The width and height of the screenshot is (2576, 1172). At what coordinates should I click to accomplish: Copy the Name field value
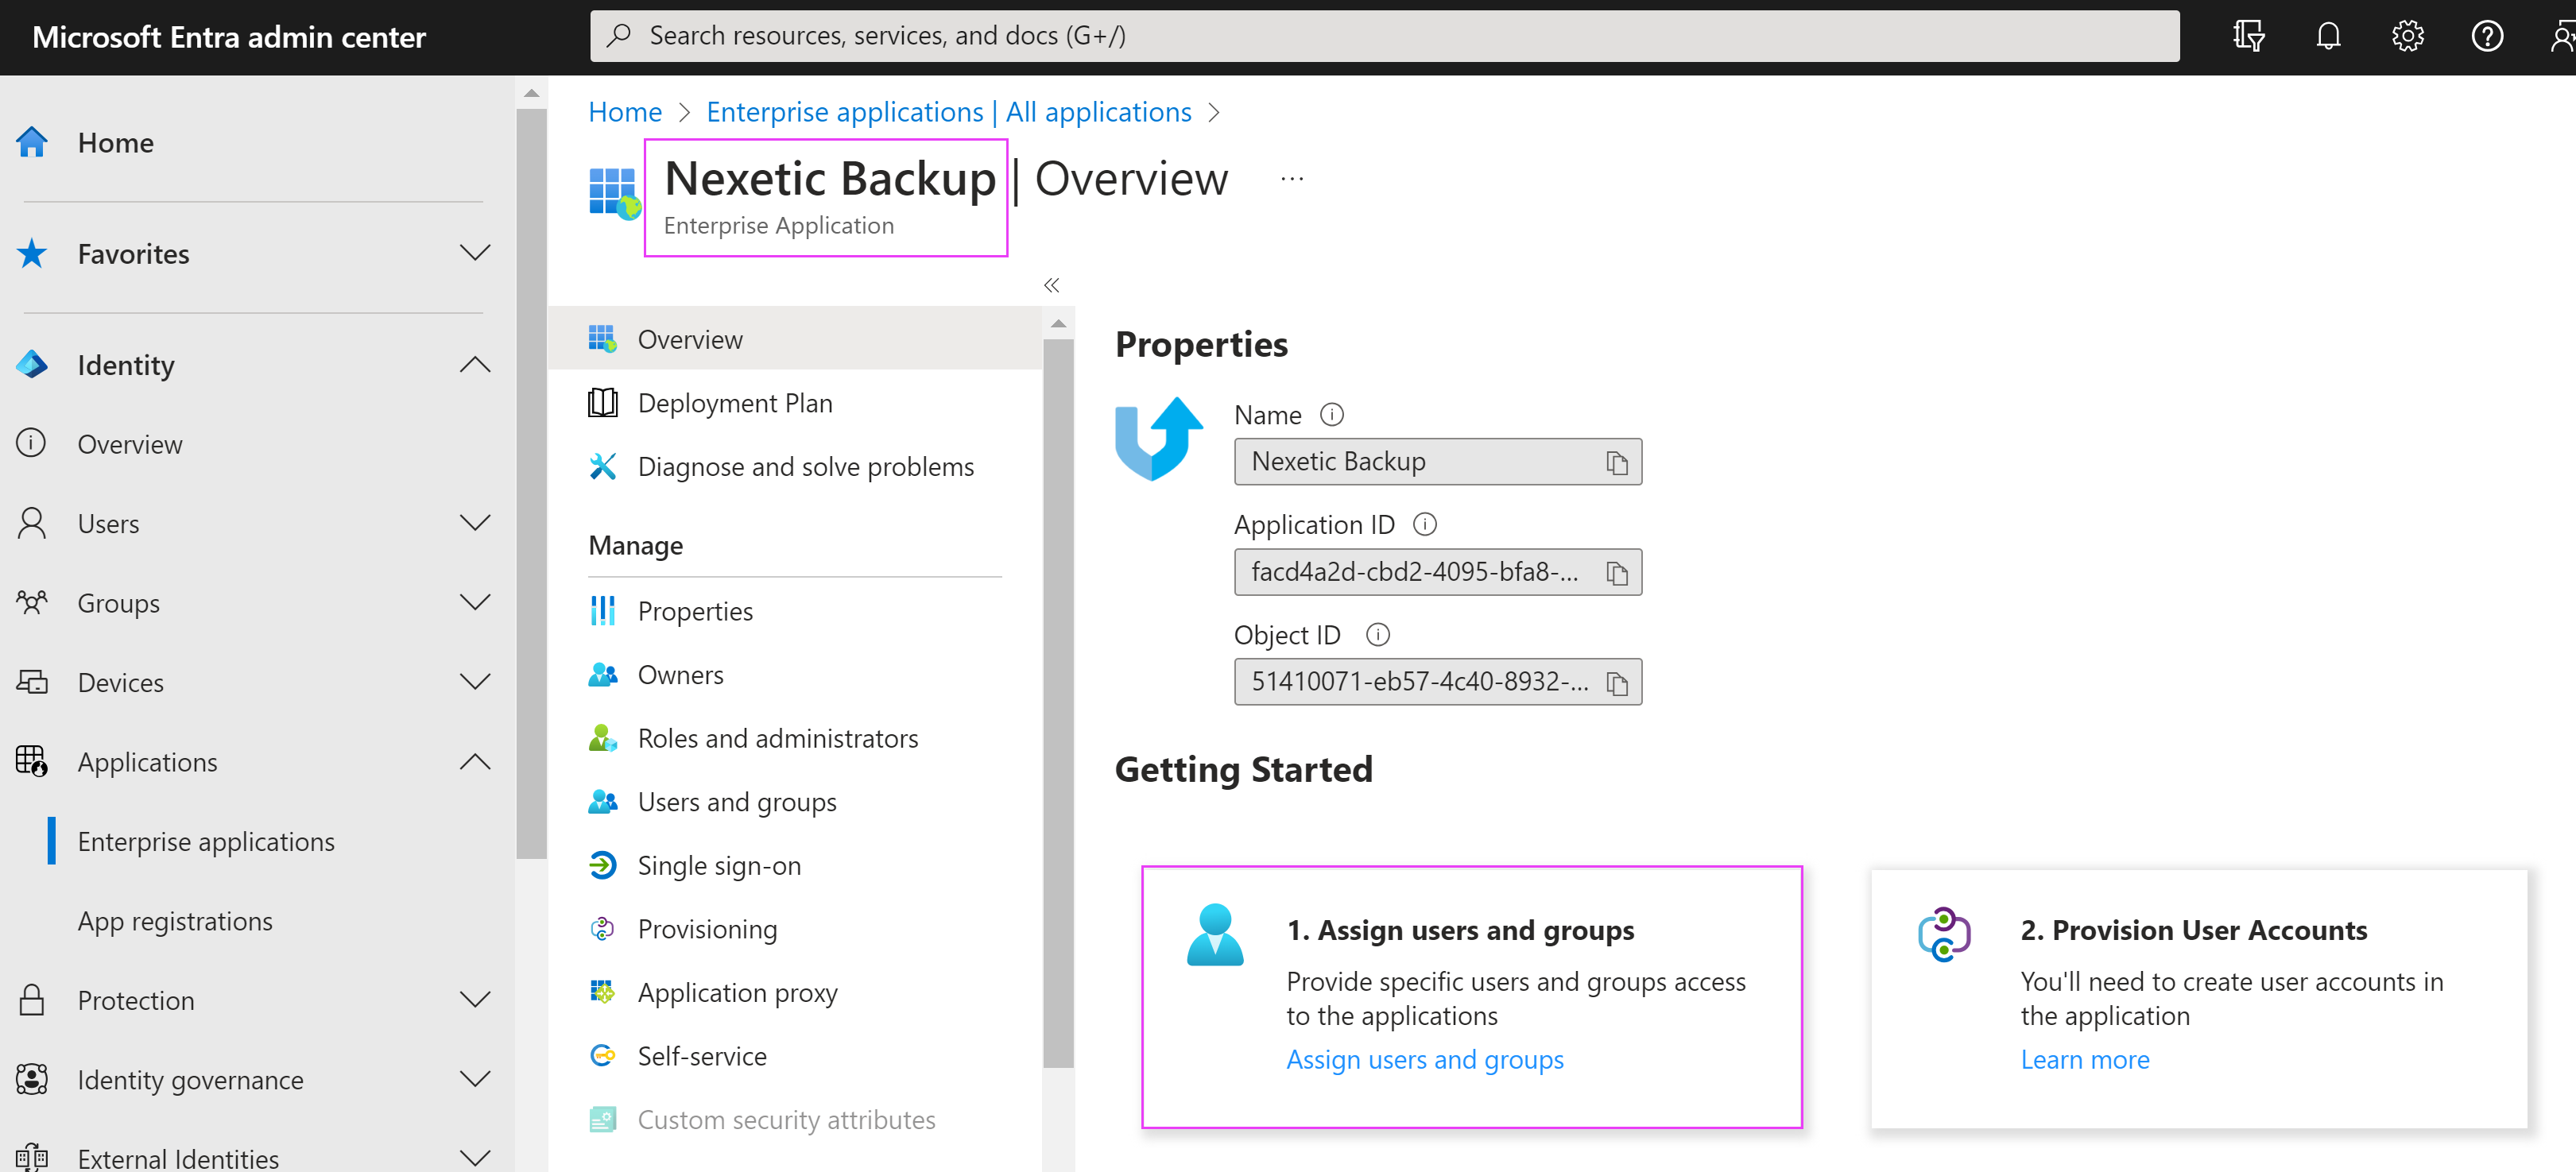click(x=1616, y=462)
